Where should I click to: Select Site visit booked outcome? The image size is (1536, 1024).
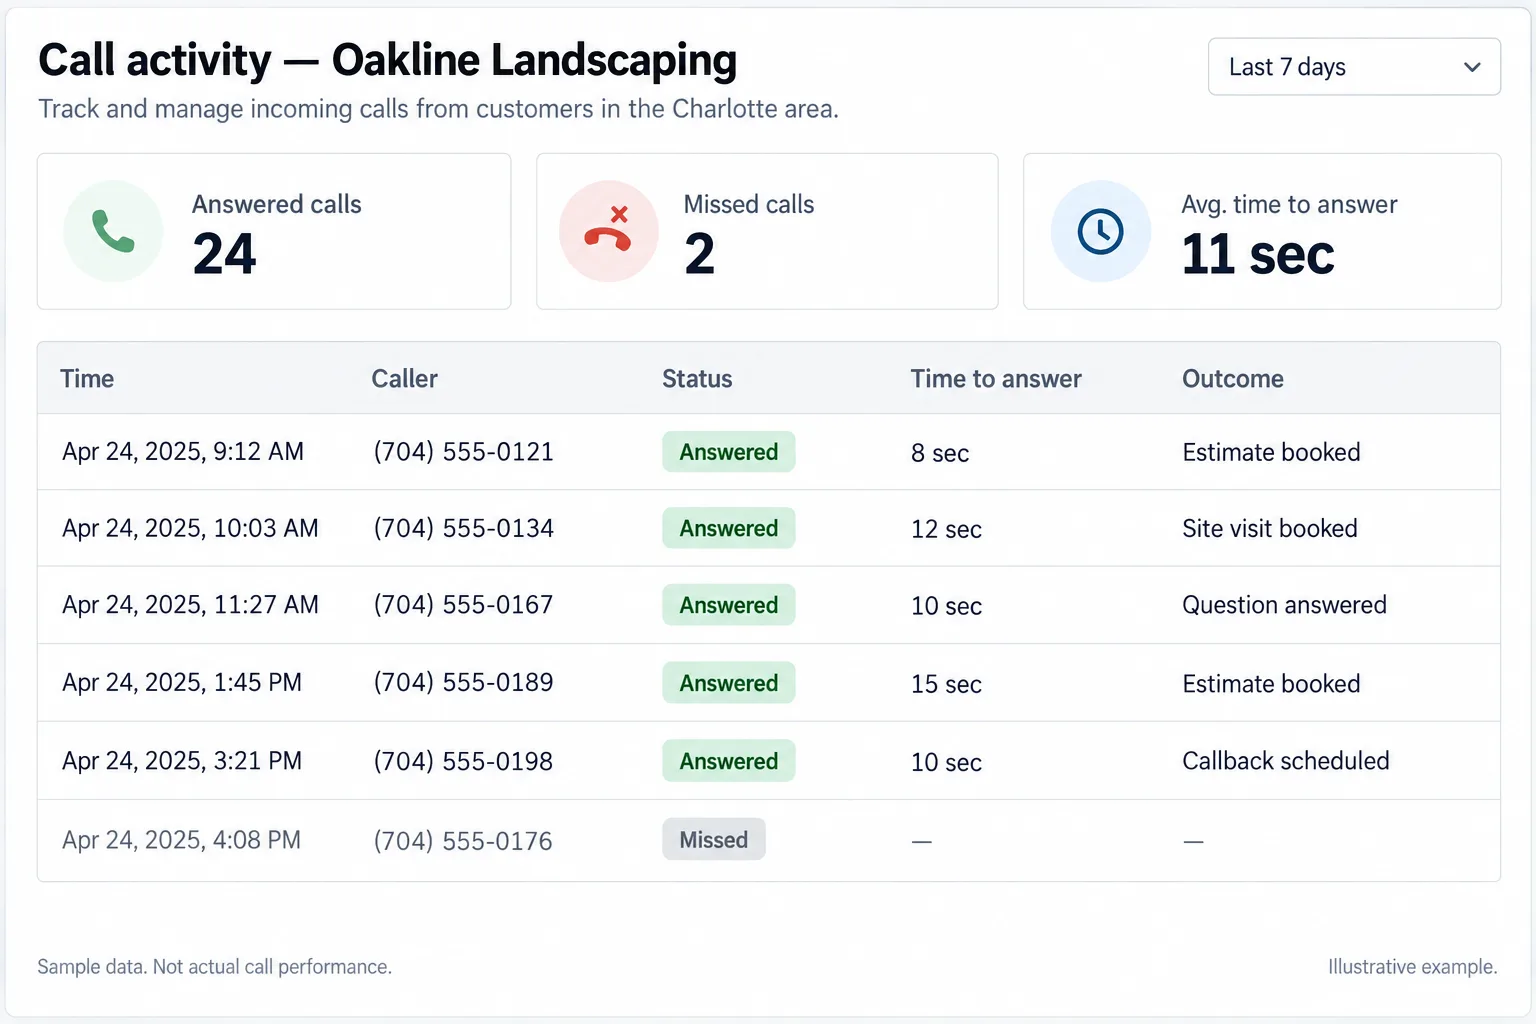click(1270, 528)
